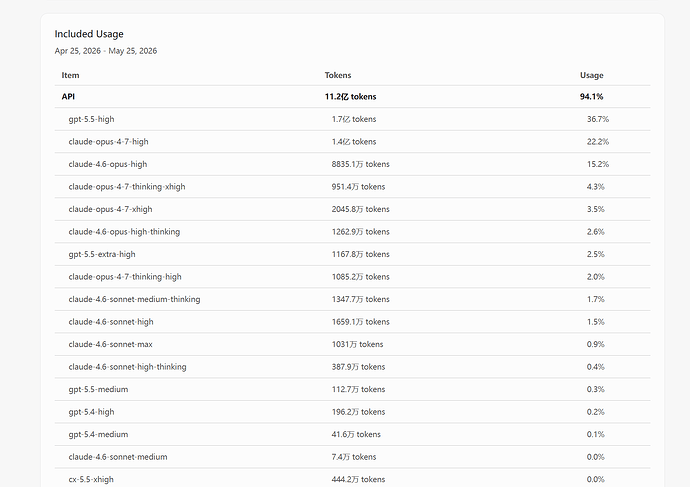Select the claude-opus-4-7-thinking-xhigh row name
690x487 pixels.
(x=127, y=187)
